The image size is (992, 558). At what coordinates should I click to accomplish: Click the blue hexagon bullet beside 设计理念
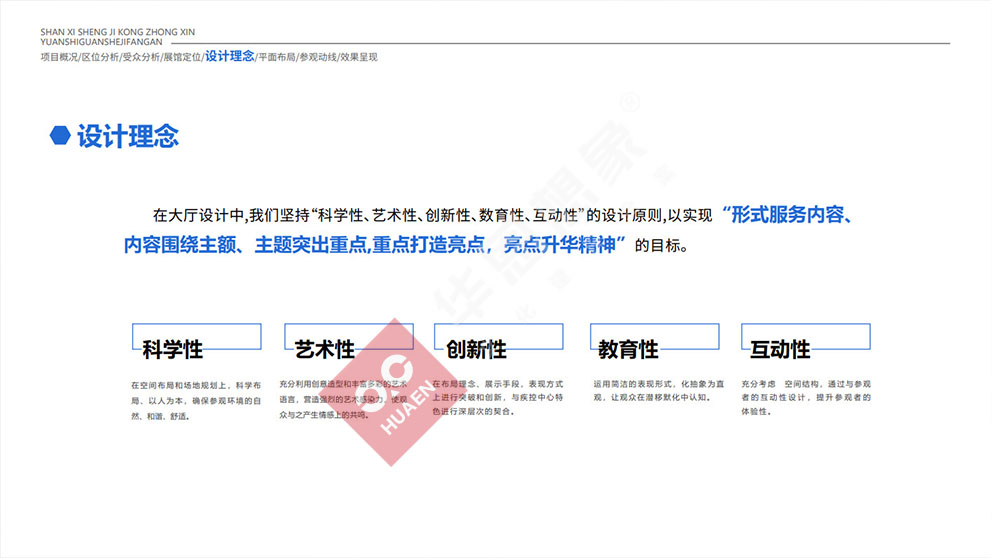click(60, 136)
